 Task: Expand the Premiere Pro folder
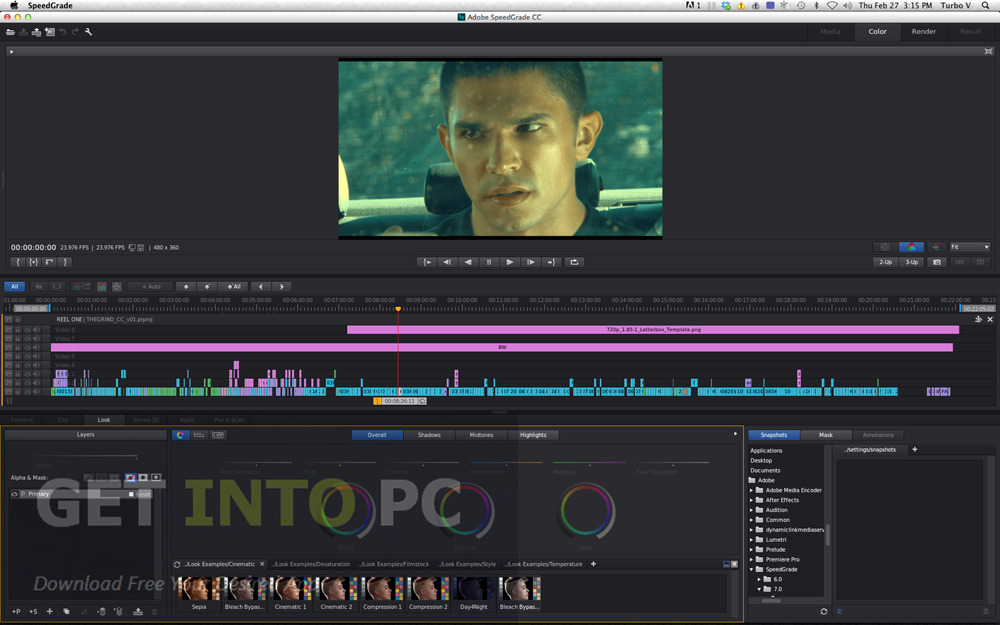(x=751, y=559)
